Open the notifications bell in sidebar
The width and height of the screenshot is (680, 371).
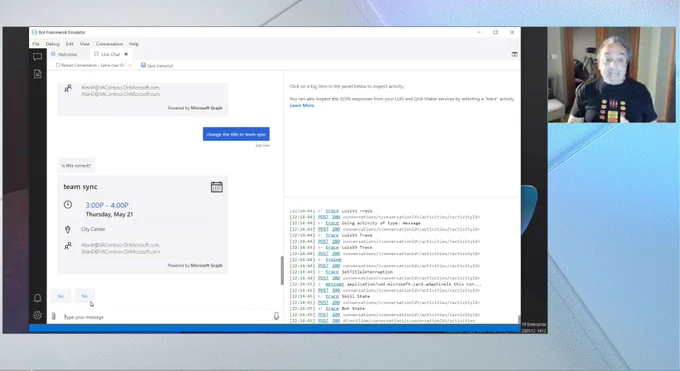click(x=37, y=298)
